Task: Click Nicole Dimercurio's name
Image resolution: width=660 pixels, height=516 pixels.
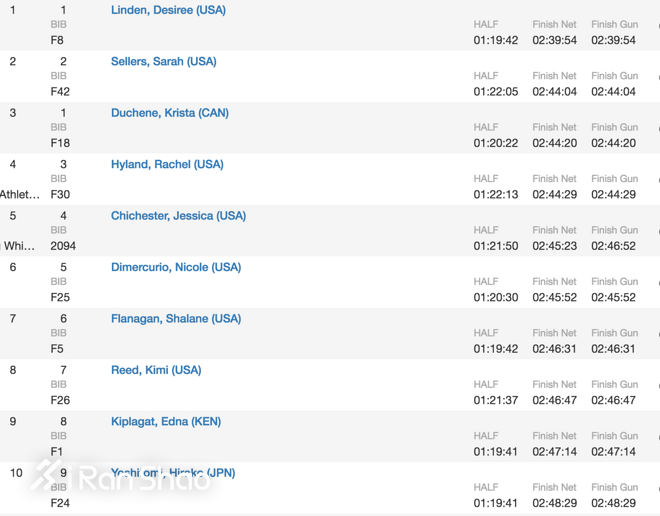Action: [x=176, y=267]
